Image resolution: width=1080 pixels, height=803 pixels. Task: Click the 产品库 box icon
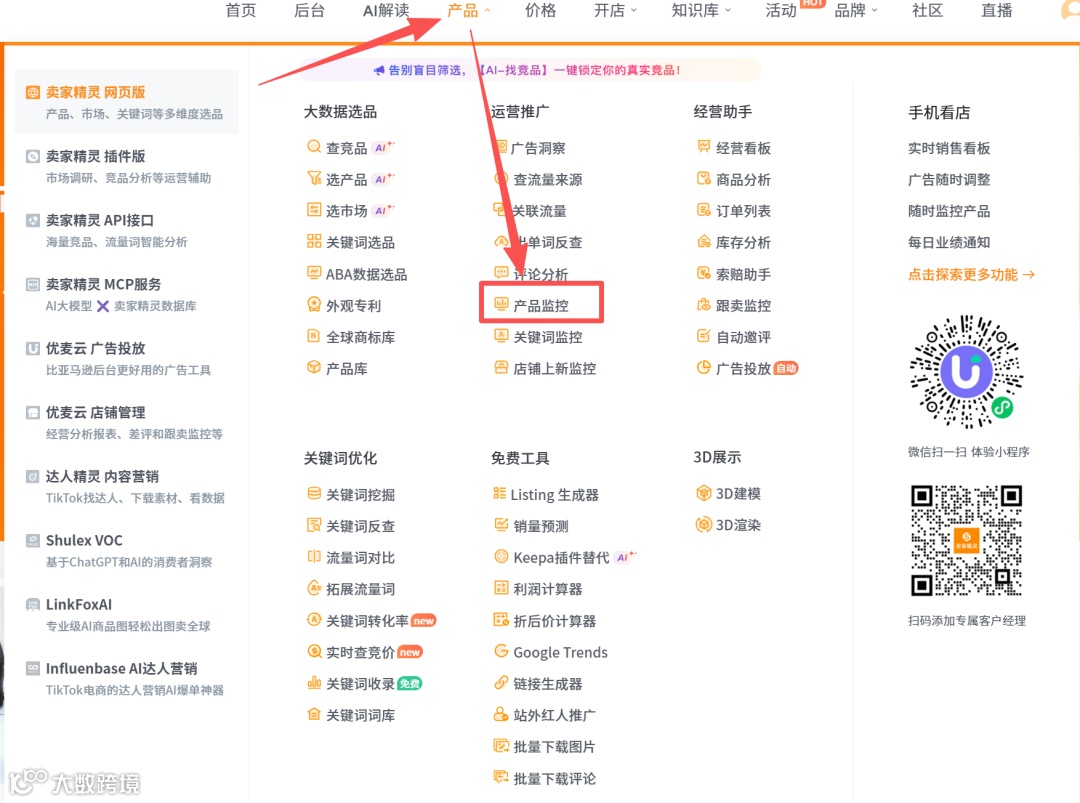(313, 368)
